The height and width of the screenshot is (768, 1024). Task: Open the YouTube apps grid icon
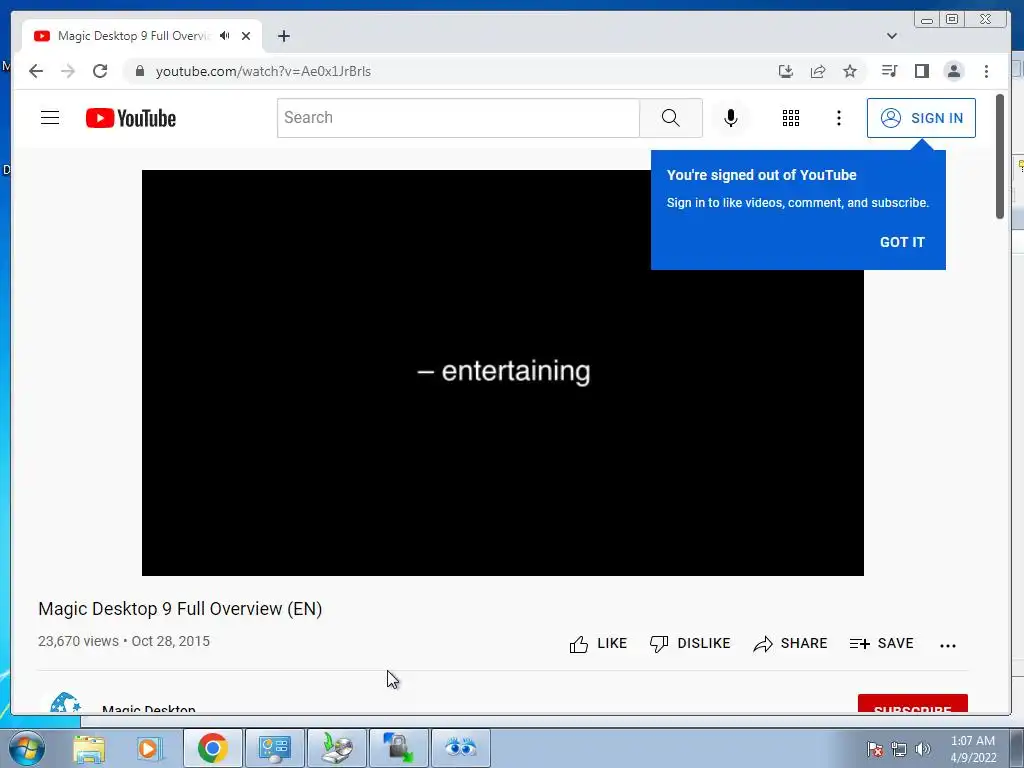click(791, 118)
